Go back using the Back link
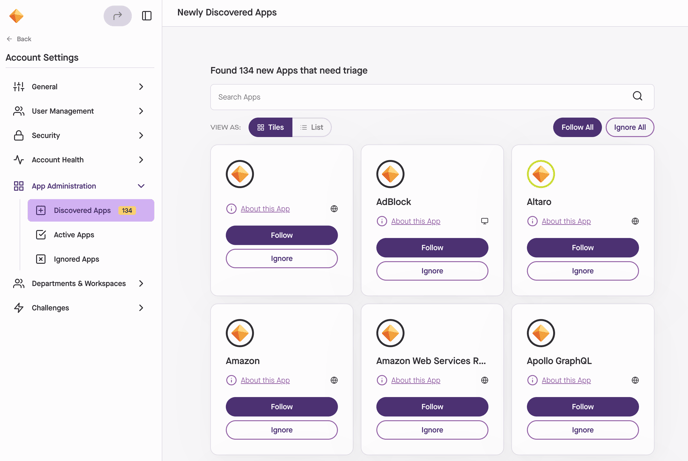The image size is (688, 461). [19, 39]
